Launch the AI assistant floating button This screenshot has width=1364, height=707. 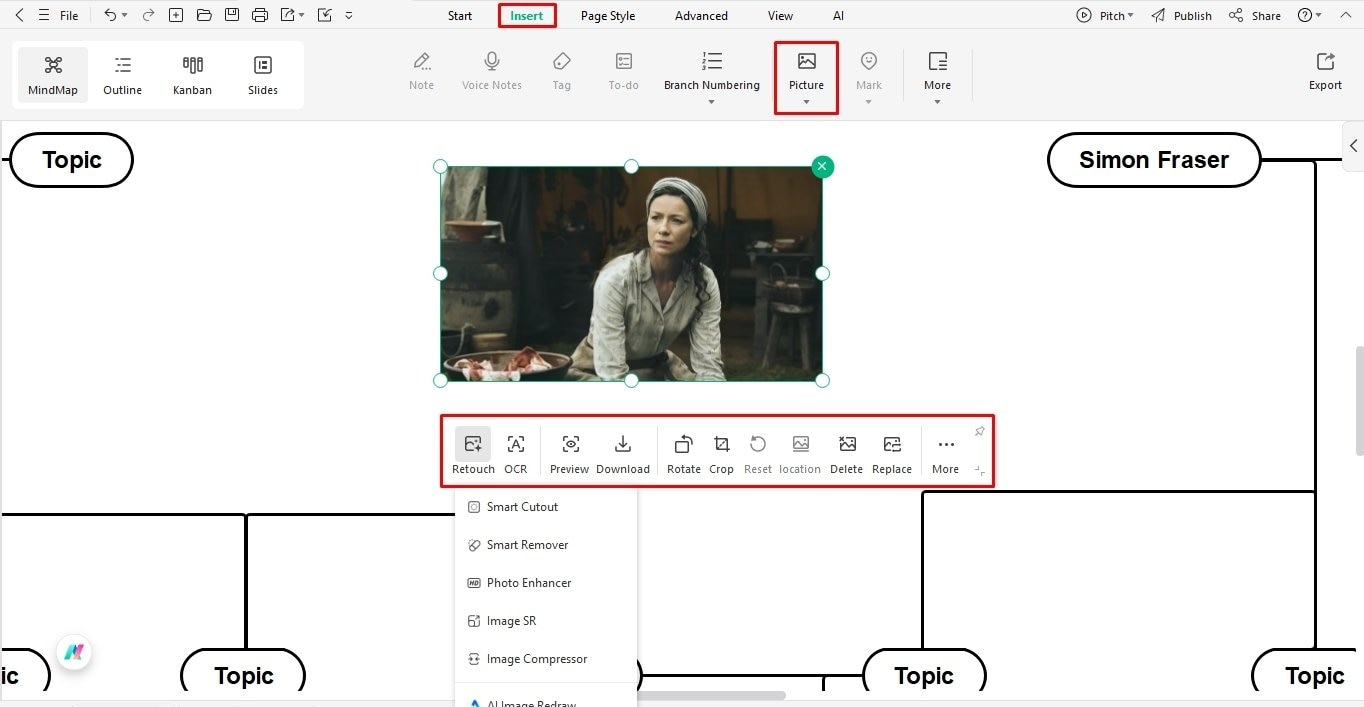click(x=74, y=652)
